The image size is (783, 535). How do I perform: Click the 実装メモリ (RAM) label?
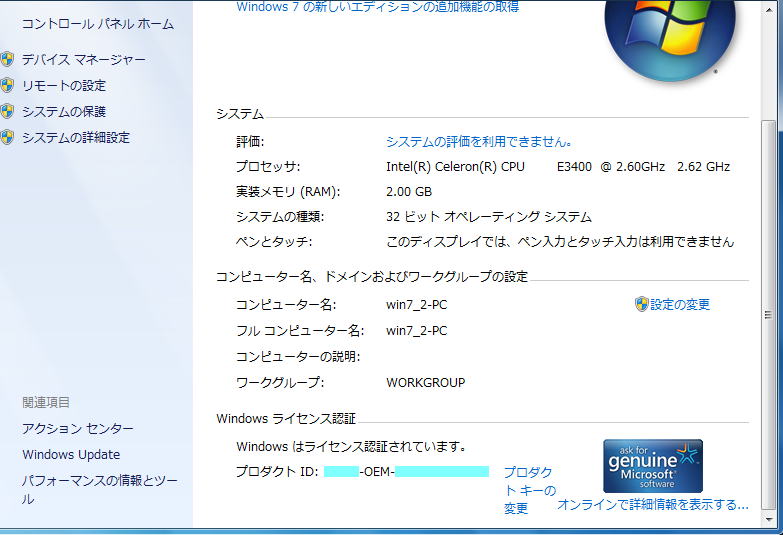tap(288, 192)
